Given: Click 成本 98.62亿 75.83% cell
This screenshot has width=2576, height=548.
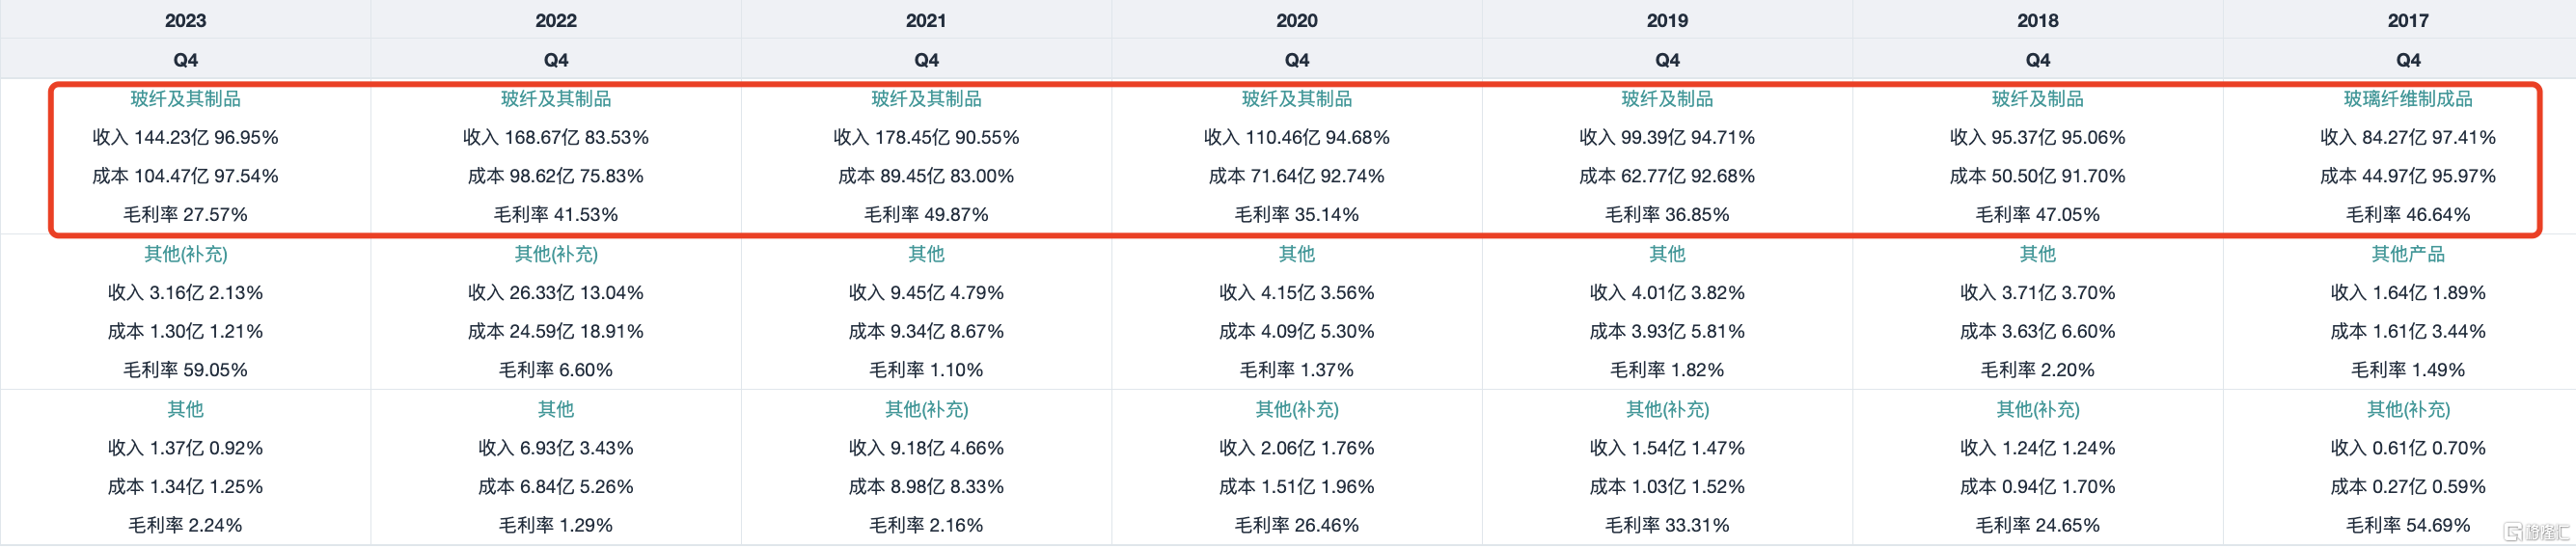Looking at the screenshot, I should [556, 176].
